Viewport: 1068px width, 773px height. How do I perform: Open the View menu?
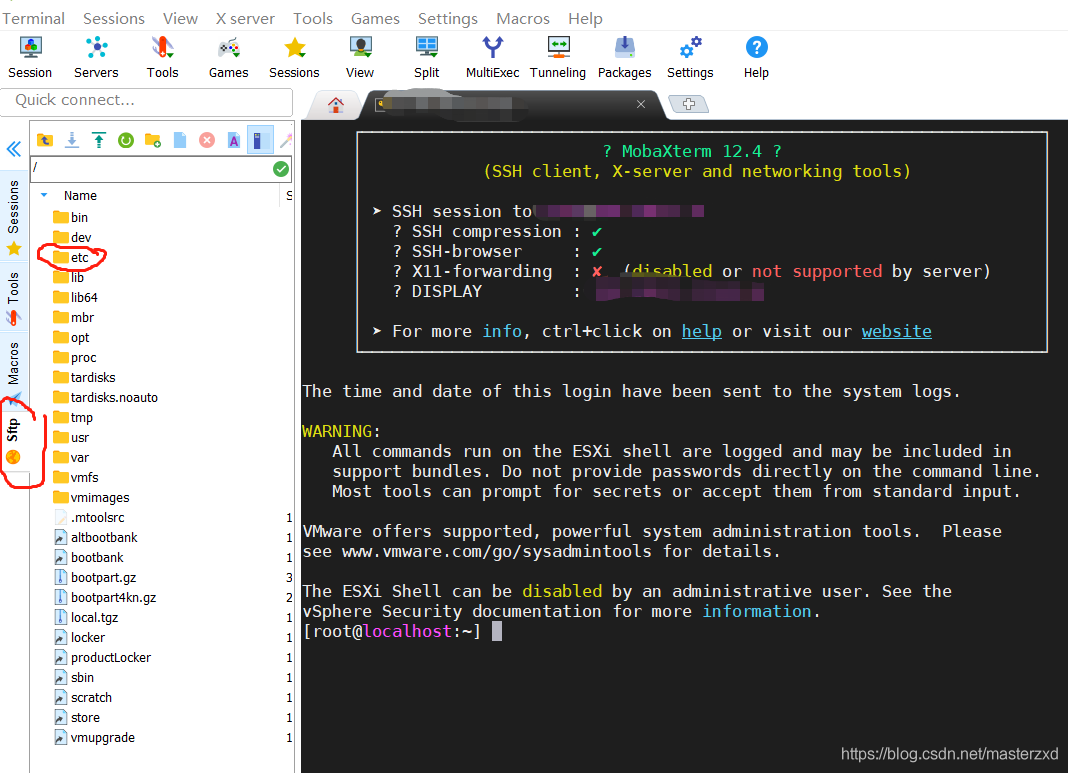180,18
